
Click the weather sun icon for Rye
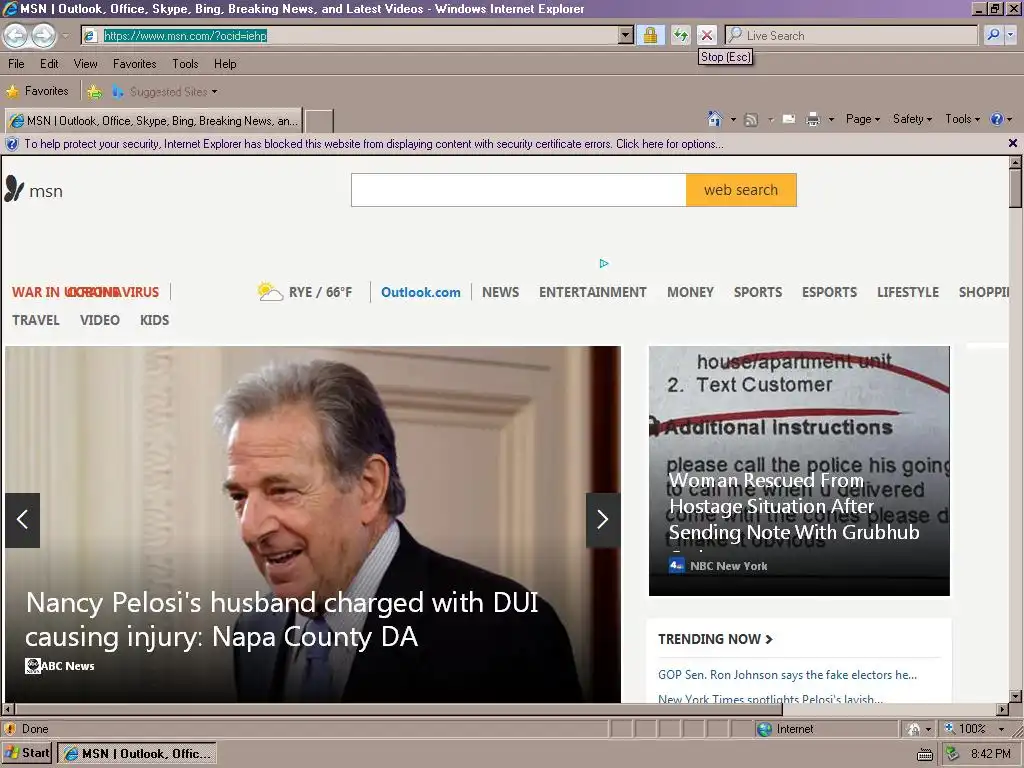[x=269, y=291]
